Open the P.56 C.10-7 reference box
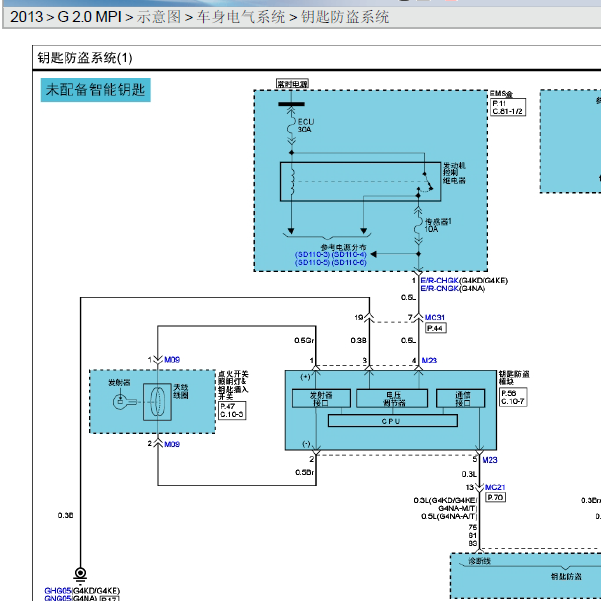Viewport: 601px width, 601px height. 514,397
